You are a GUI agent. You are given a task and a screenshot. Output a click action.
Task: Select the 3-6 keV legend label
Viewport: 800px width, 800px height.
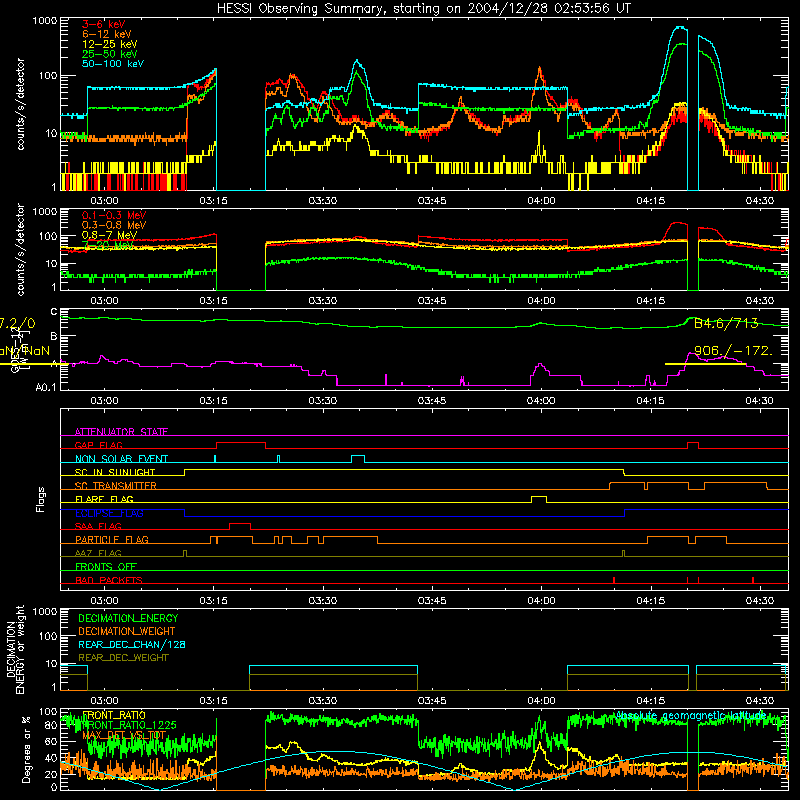(x=104, y=24)
